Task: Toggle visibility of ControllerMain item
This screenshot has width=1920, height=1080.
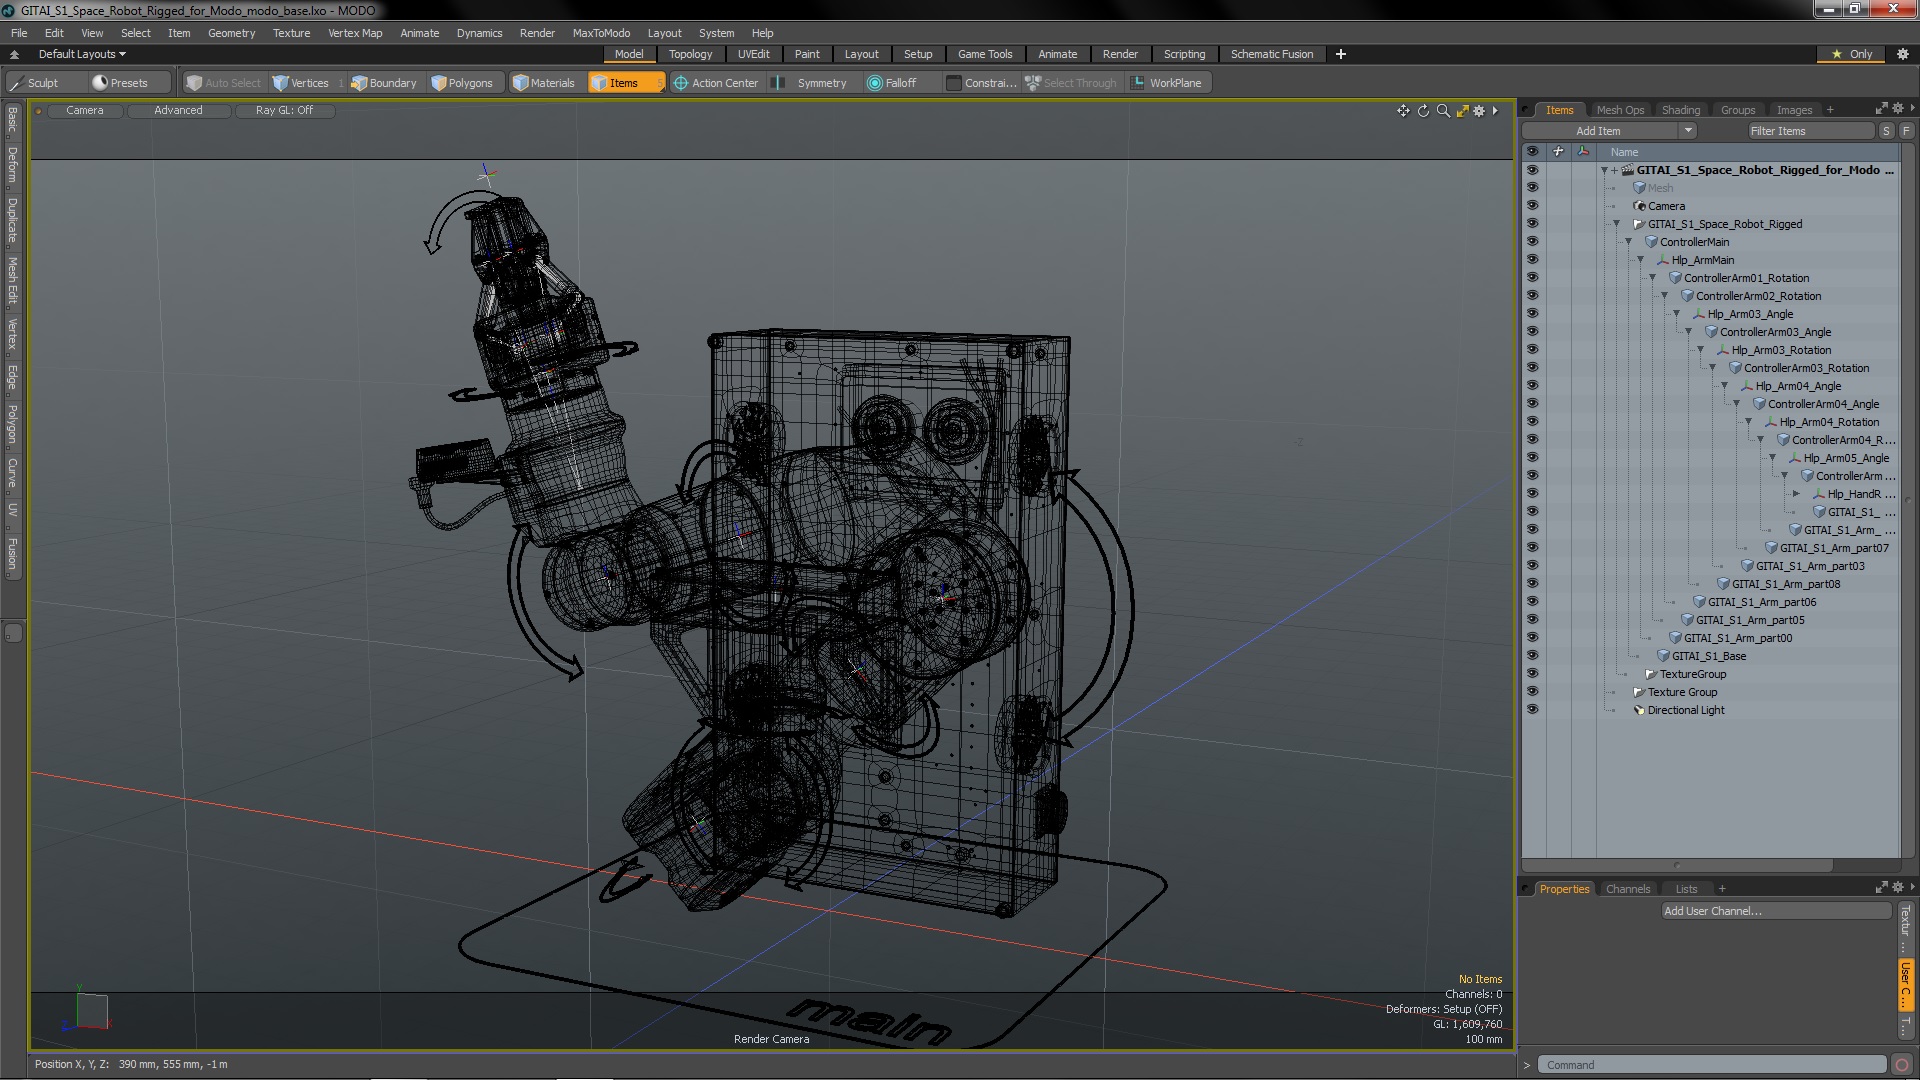Action: [x=1532, y=242]
